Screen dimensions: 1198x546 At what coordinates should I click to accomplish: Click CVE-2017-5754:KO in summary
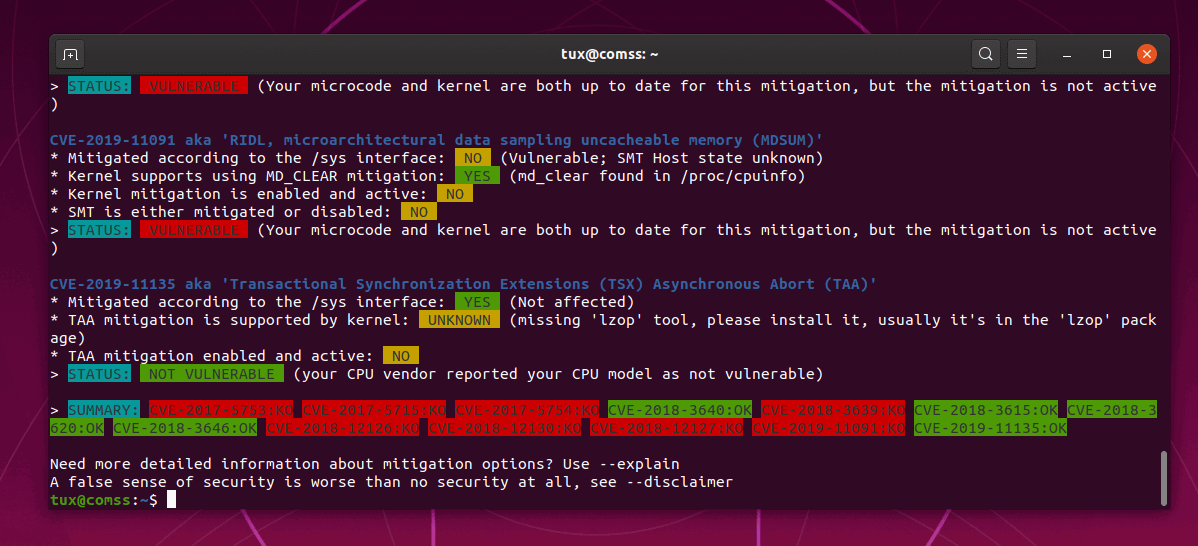pyautogui.click(x=527, y=410)
